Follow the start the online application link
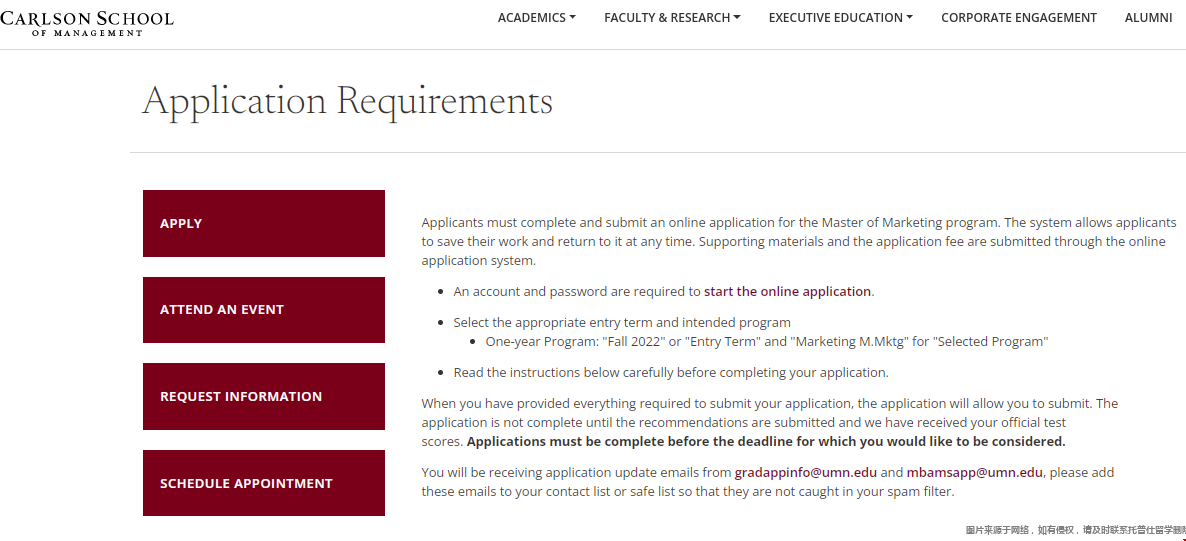 pyautogui.click(x=787, y=291)
